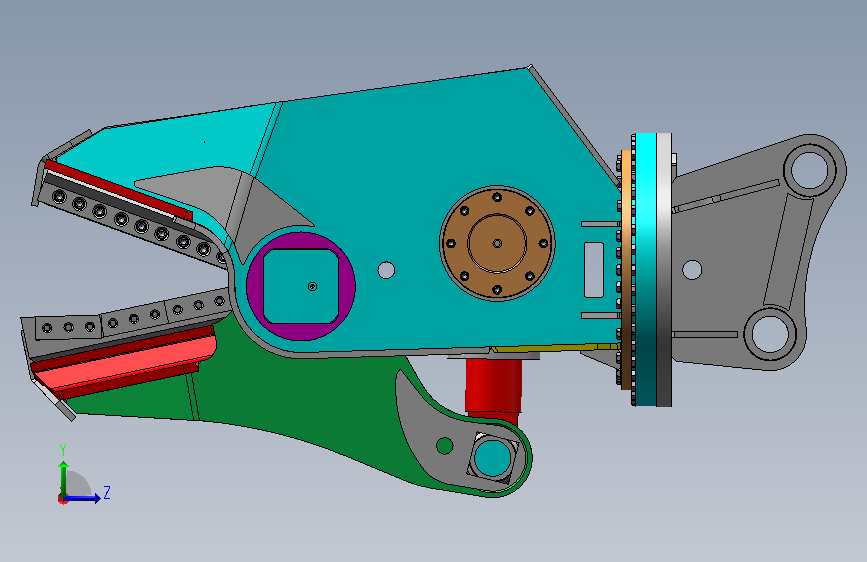Pick the red hydraulic cylinder rod
The height and width of the screenshot is (562, 867).
click(493, 386)
